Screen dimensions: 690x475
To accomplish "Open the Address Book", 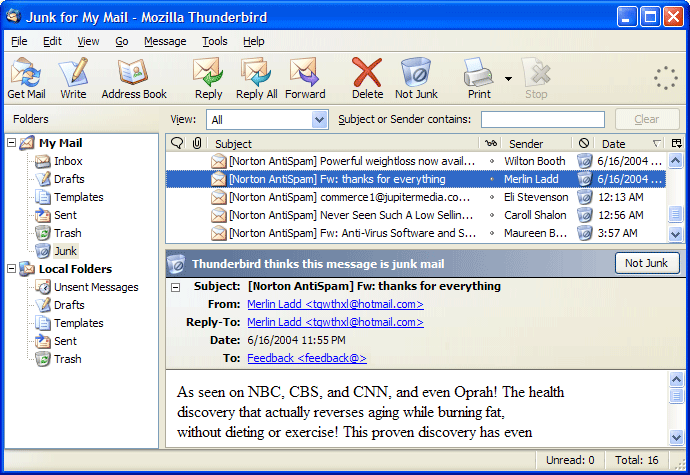I will [134, 78].
